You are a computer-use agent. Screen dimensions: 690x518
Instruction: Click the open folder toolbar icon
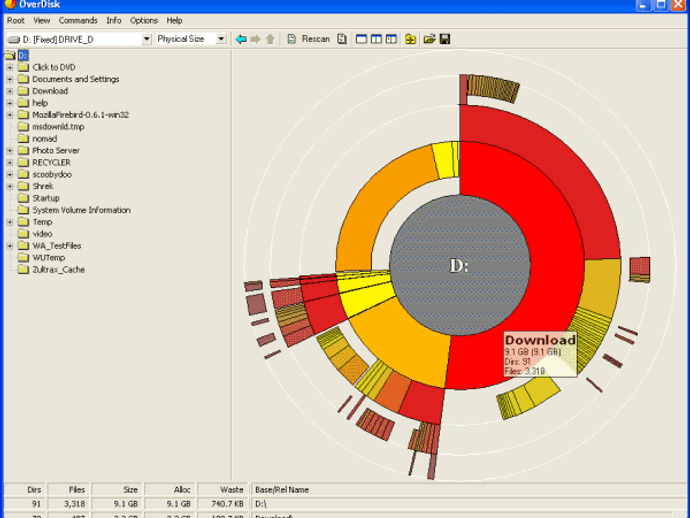(x=429, y=39)
